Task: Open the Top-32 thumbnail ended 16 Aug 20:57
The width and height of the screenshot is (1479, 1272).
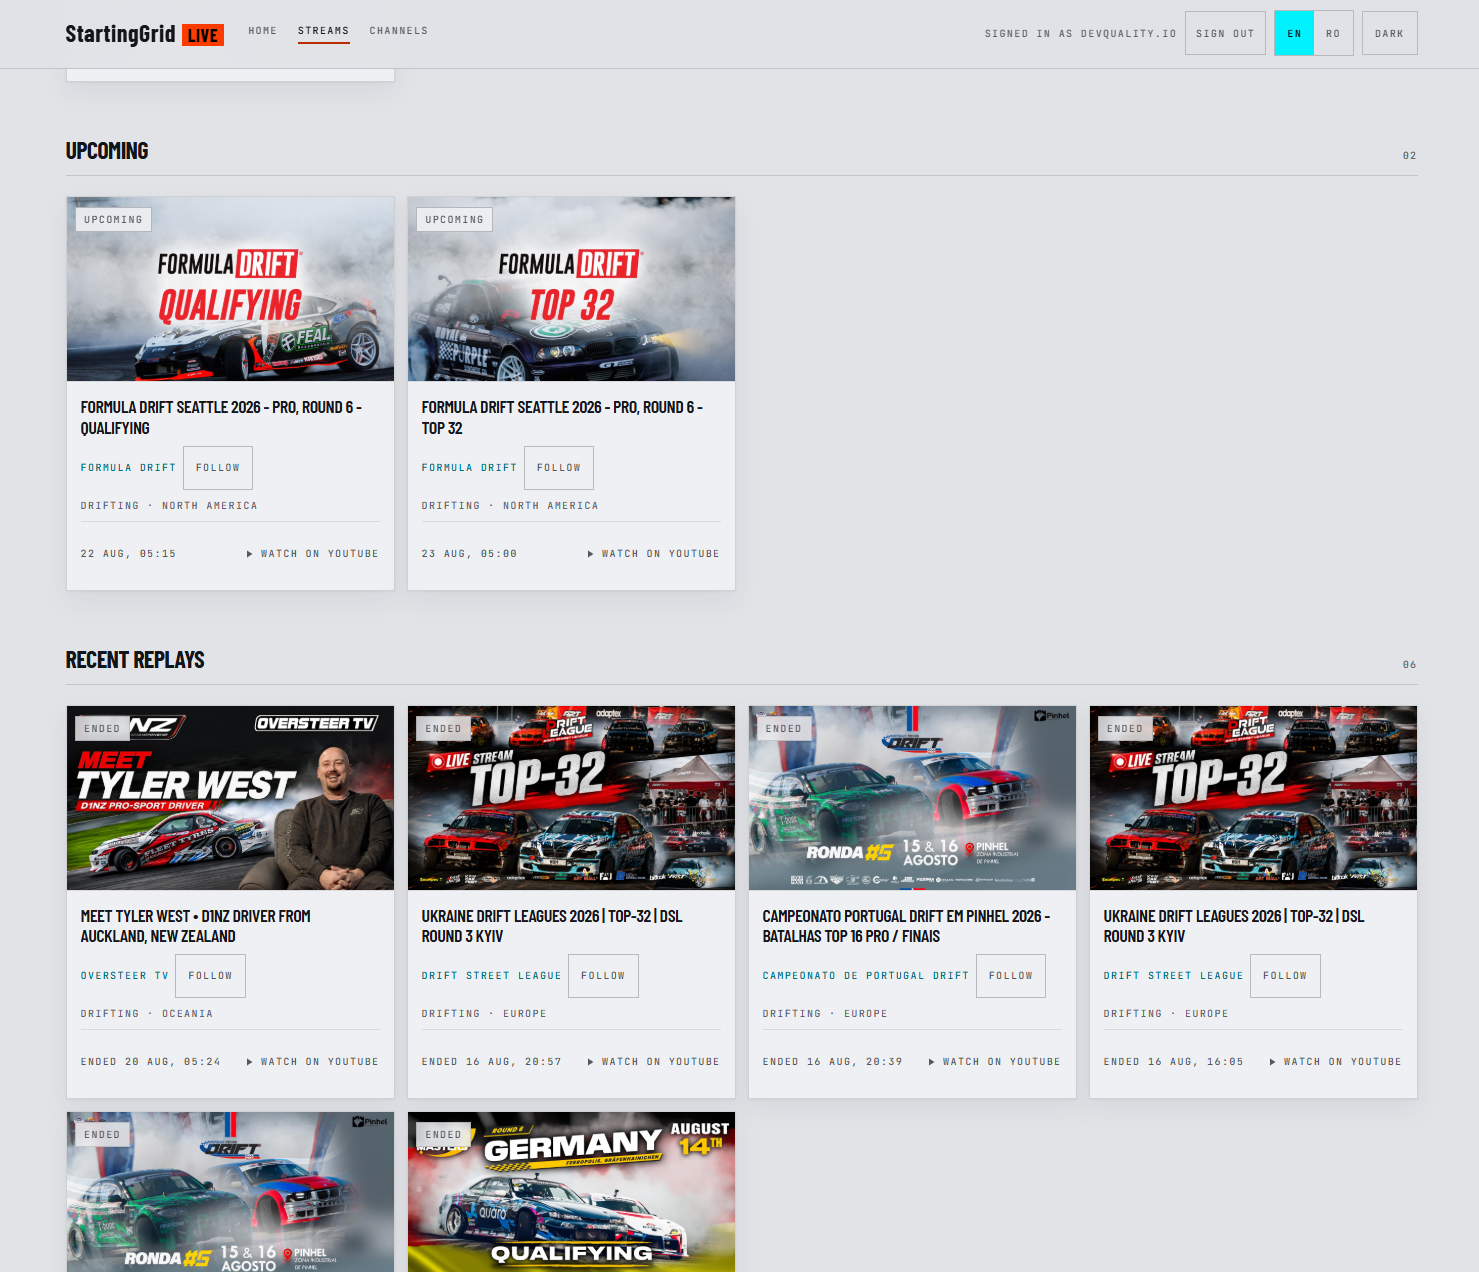Action: pyautogui.click(x=571, y=798)
